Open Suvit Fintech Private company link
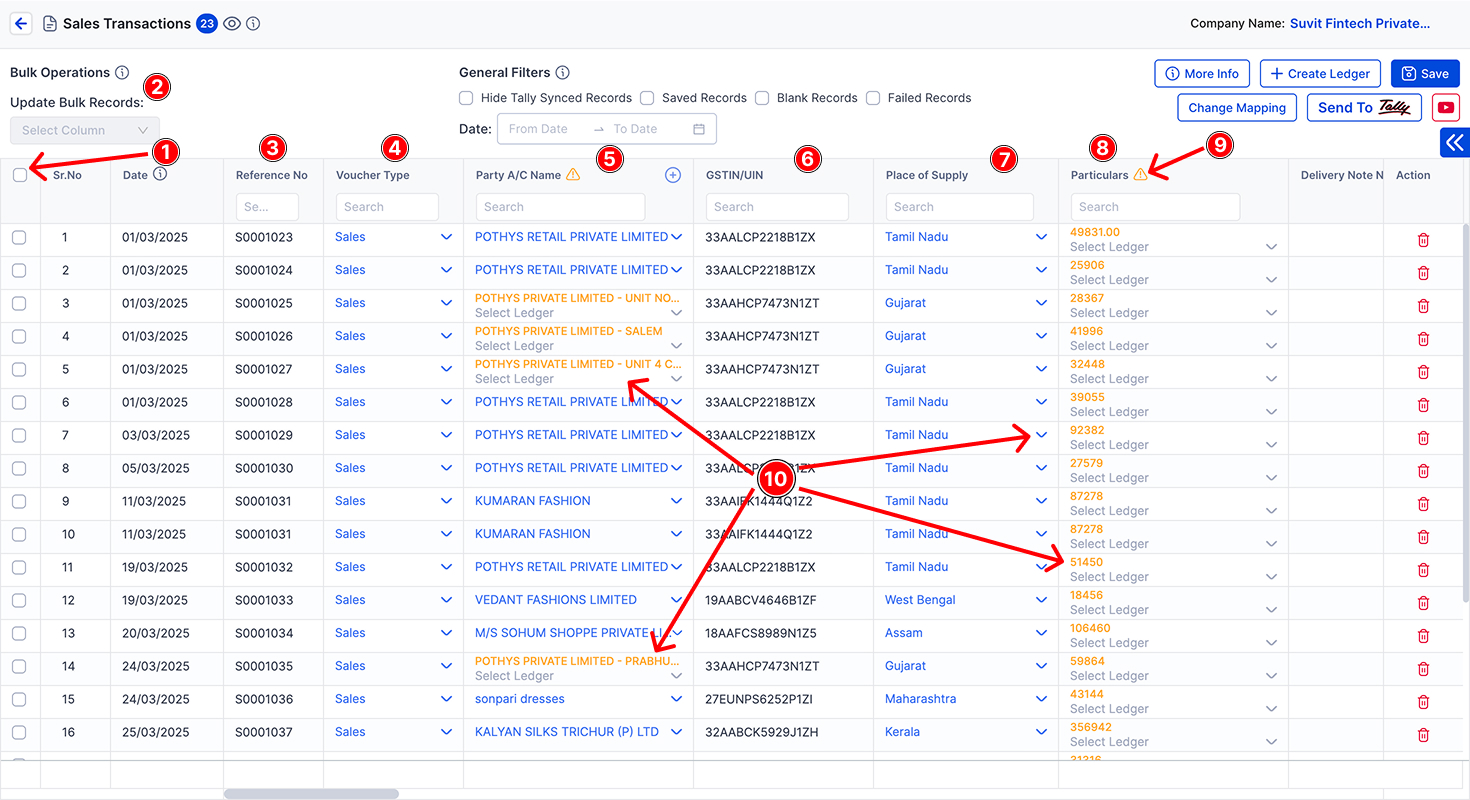This screenshot has width=1470, height=800. [x=1360, y=24]
